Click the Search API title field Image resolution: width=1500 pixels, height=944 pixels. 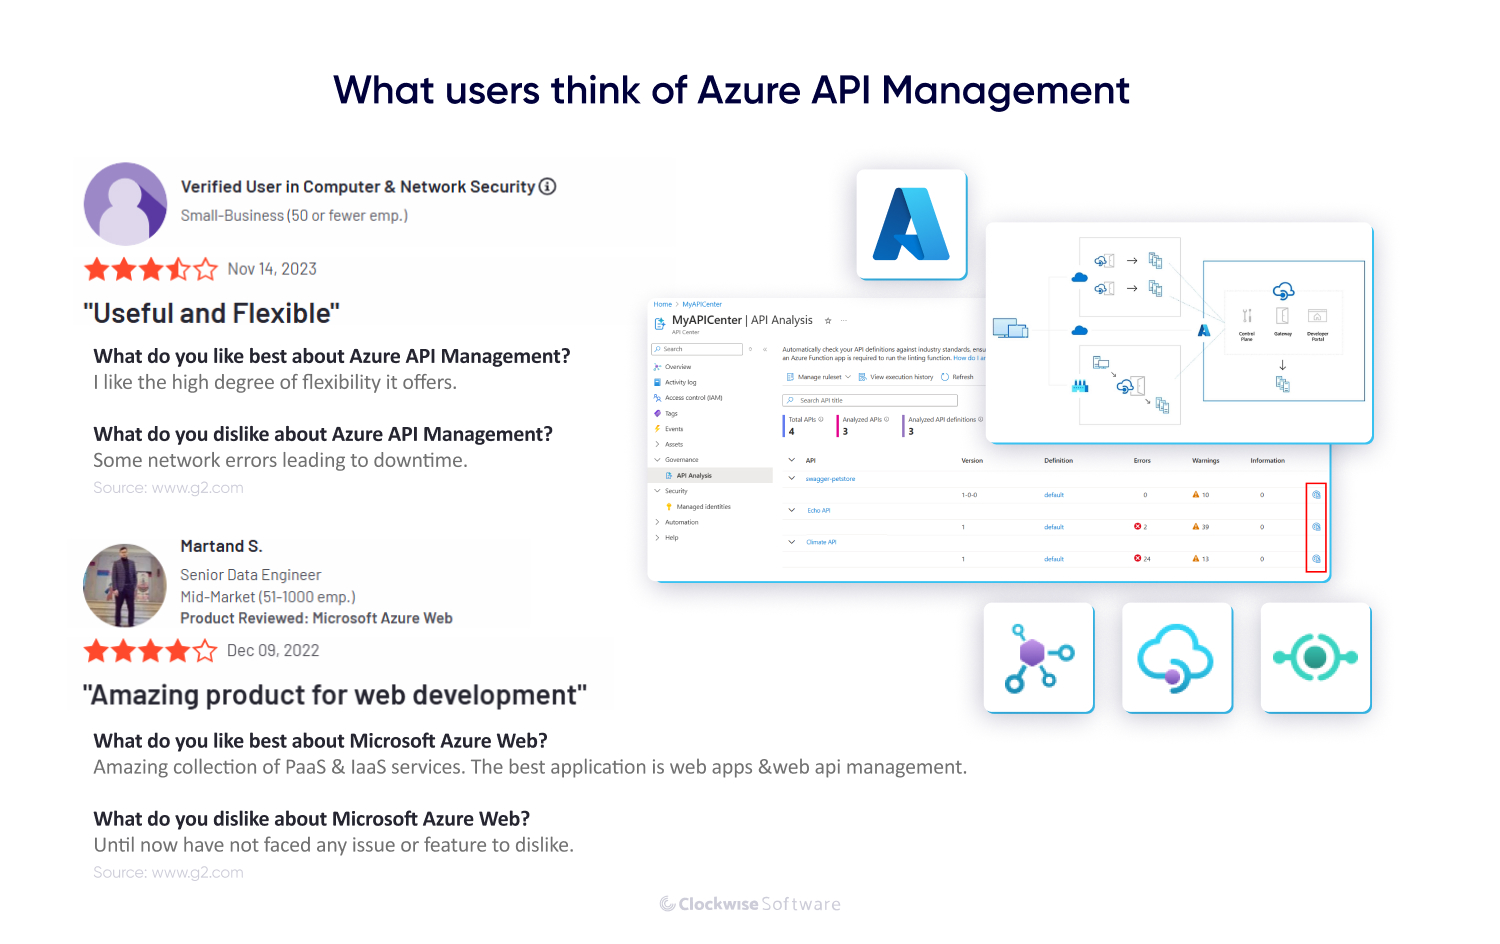click(x=870, y=400)
